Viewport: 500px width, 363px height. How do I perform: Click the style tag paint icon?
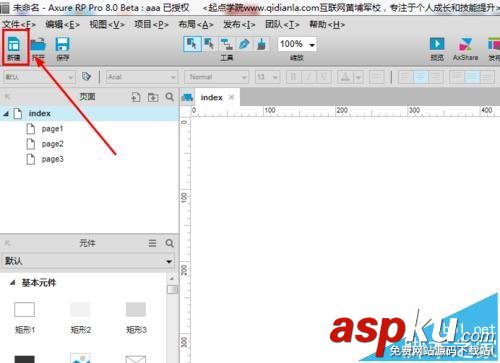86,77
